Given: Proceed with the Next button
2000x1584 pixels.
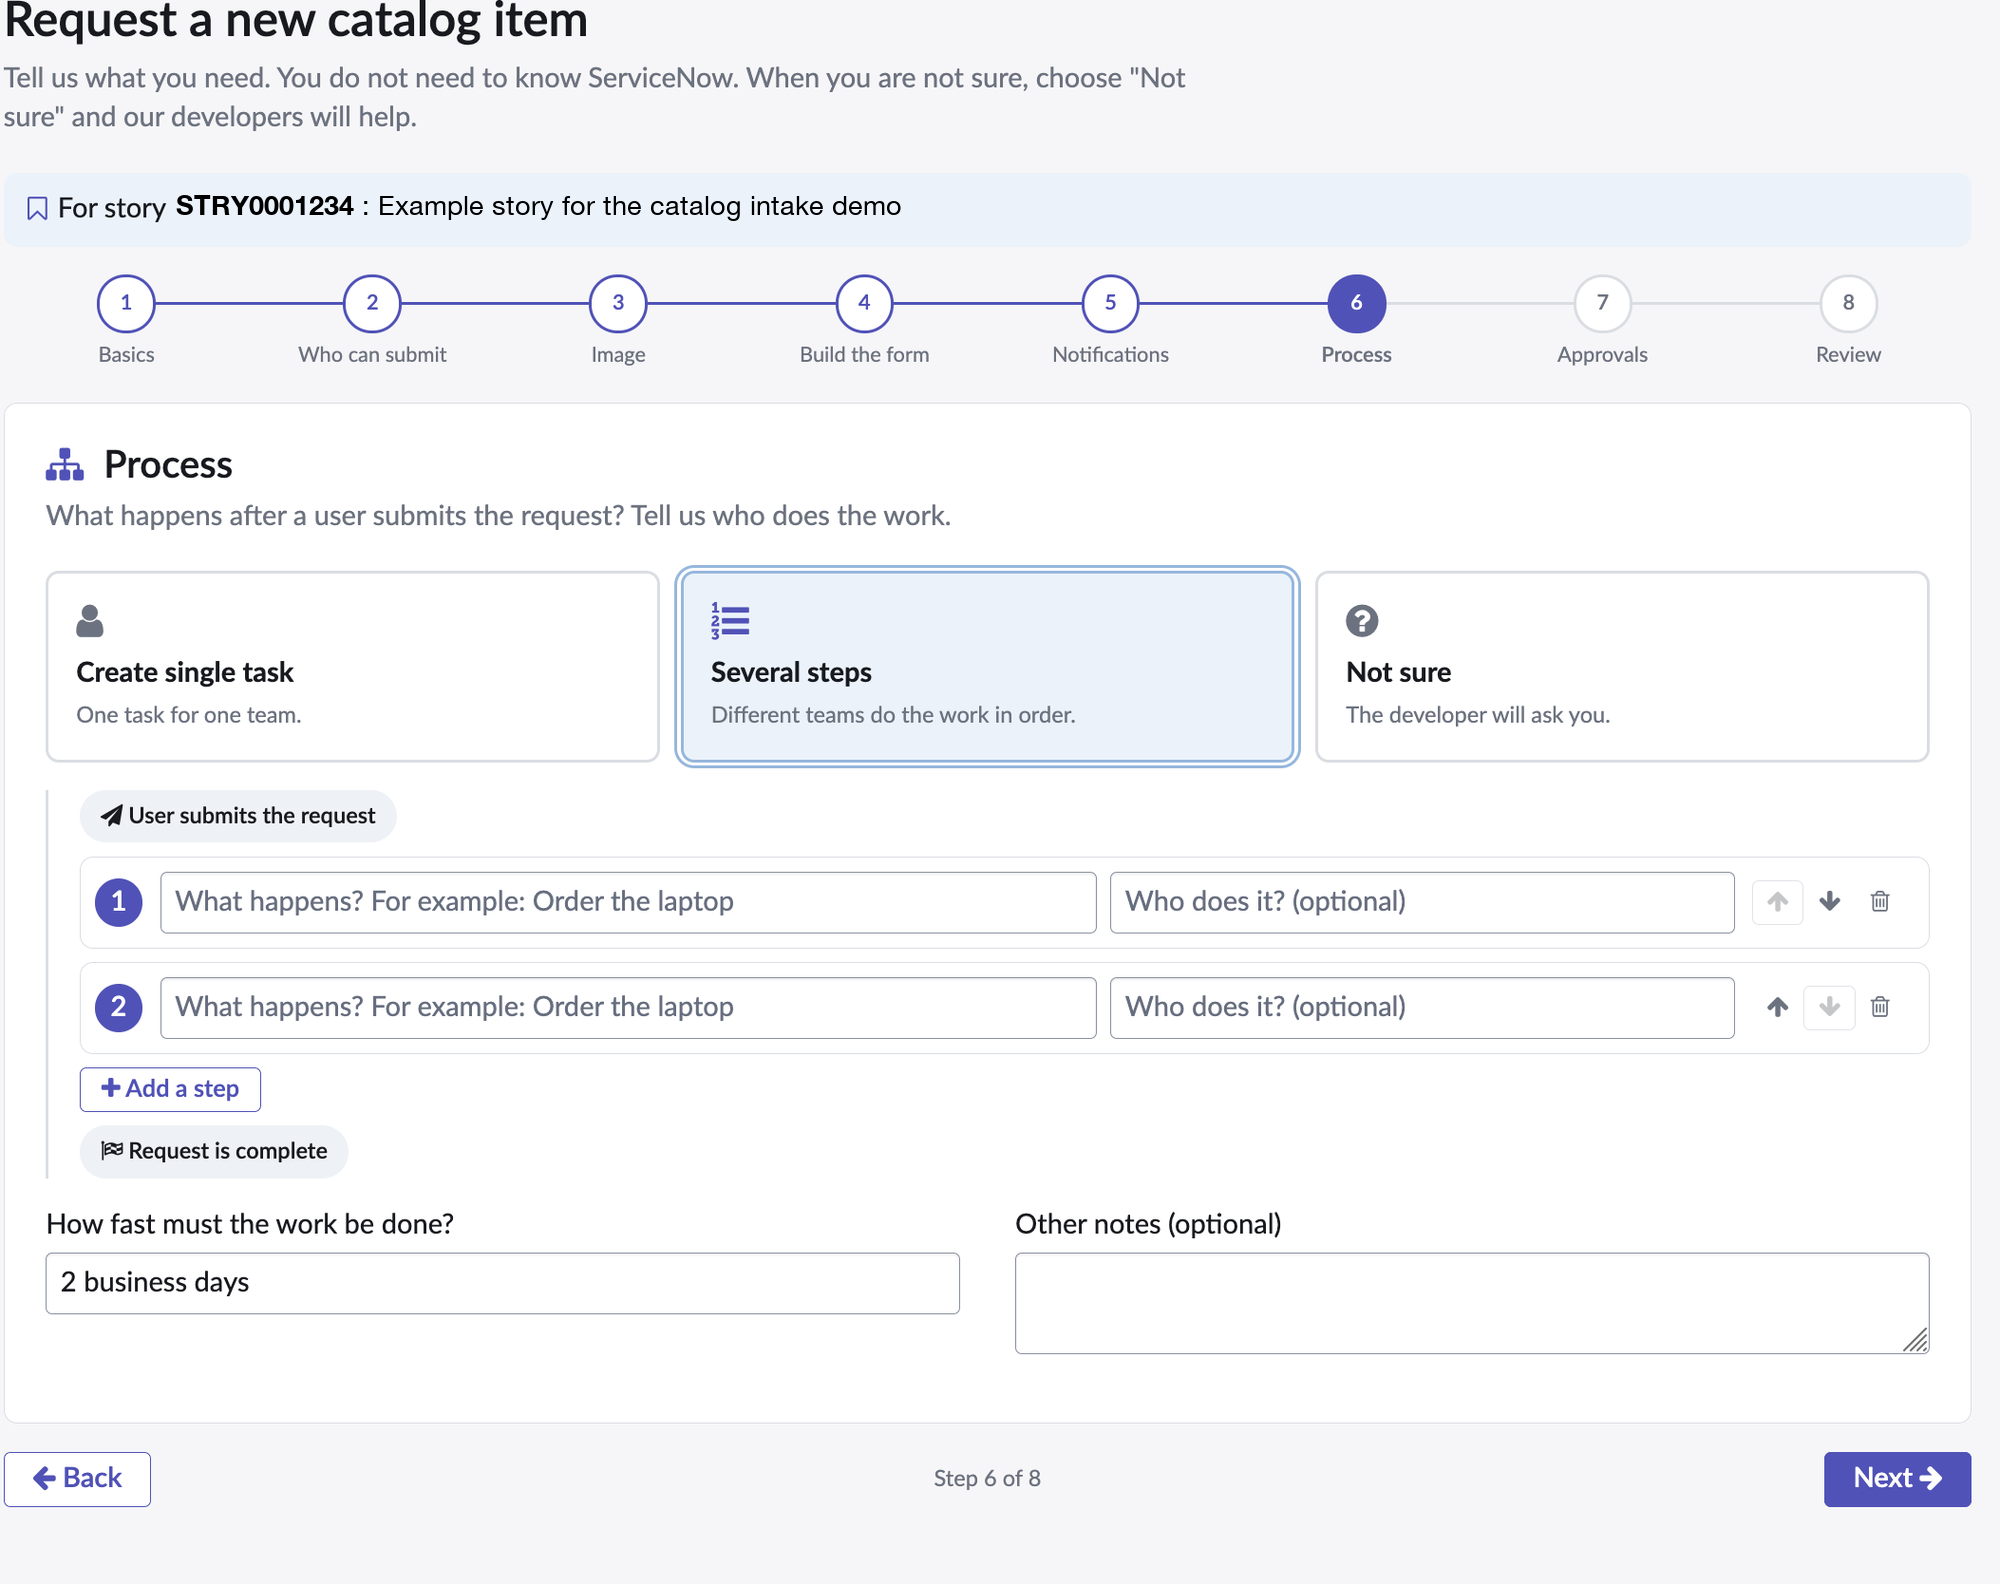Looking at the screenshot, I should tap(1897, 1479).
